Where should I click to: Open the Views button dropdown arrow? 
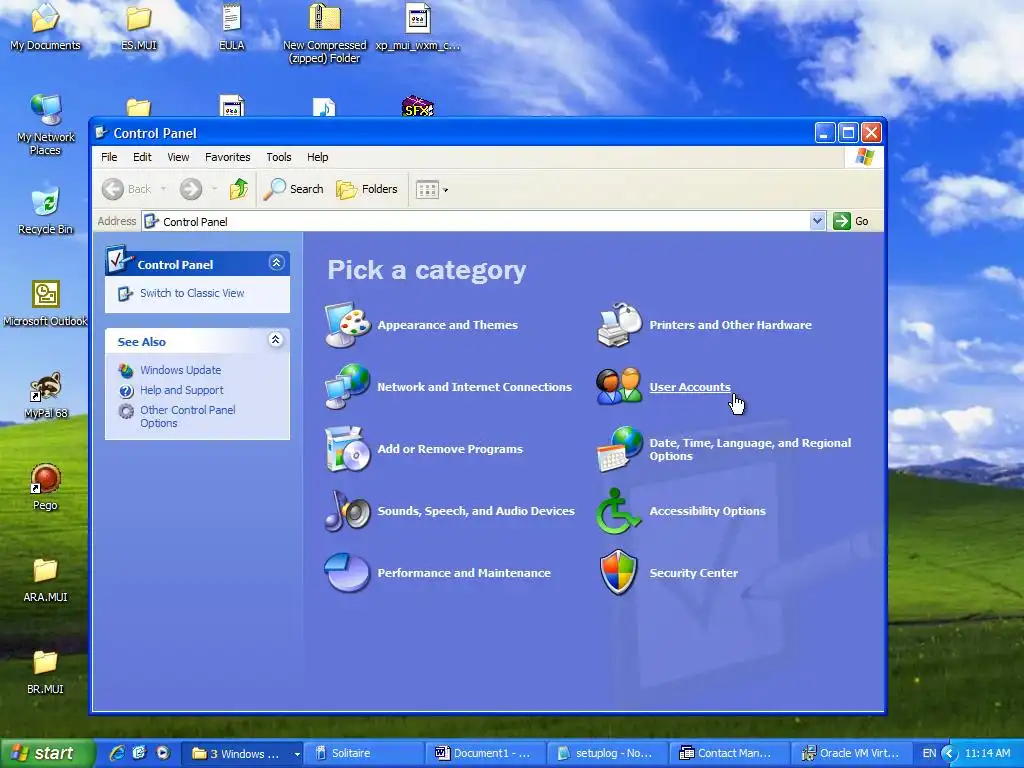pyautogui.click(x=445, y=190)
